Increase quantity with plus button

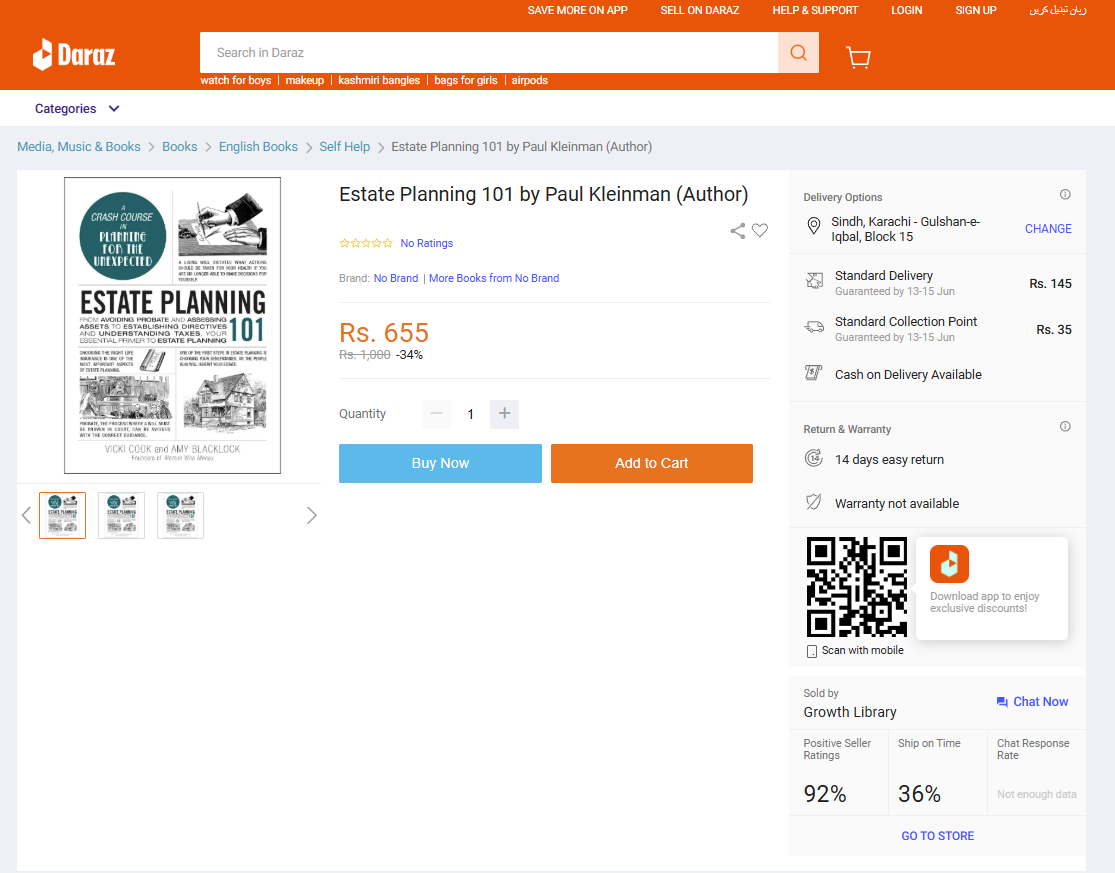click(504, 414)
